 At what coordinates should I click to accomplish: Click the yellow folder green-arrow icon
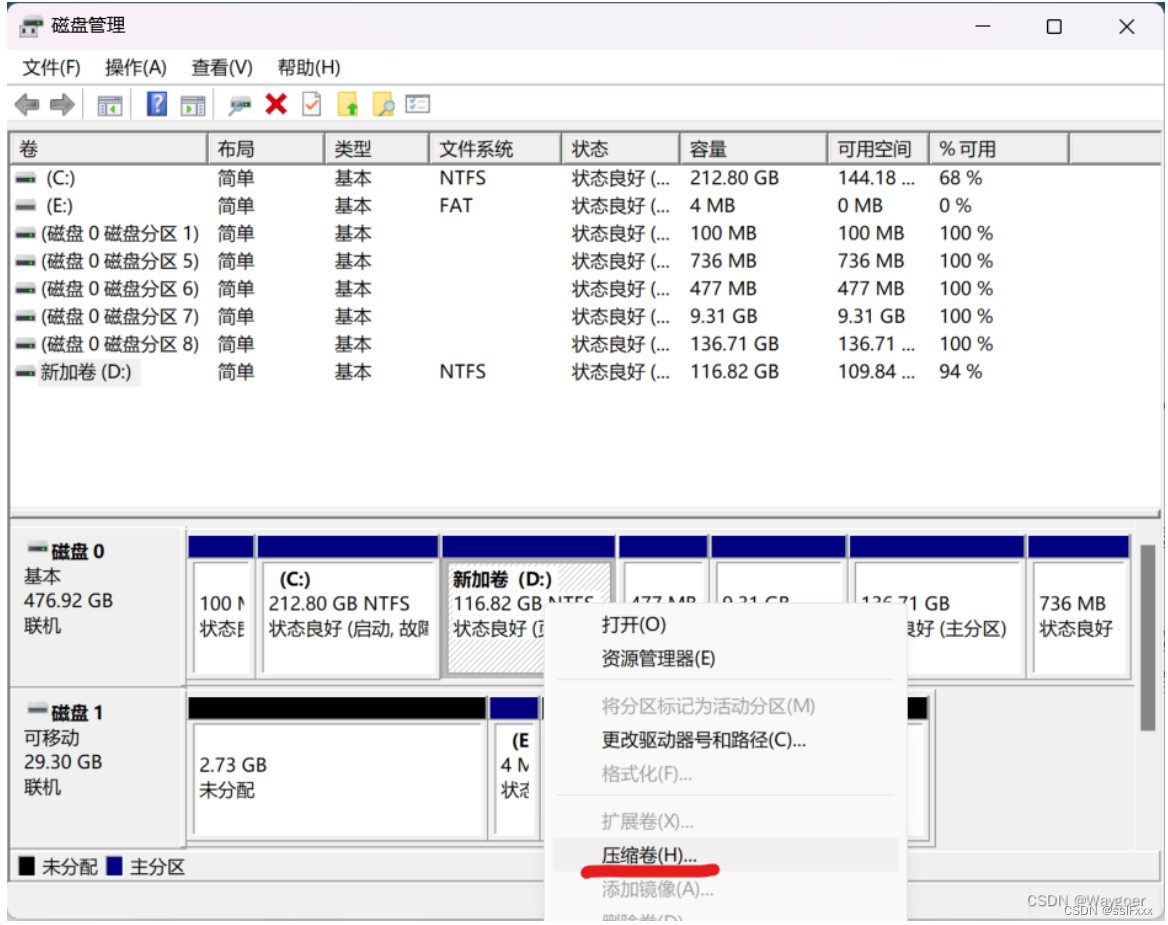click(348, 105)
